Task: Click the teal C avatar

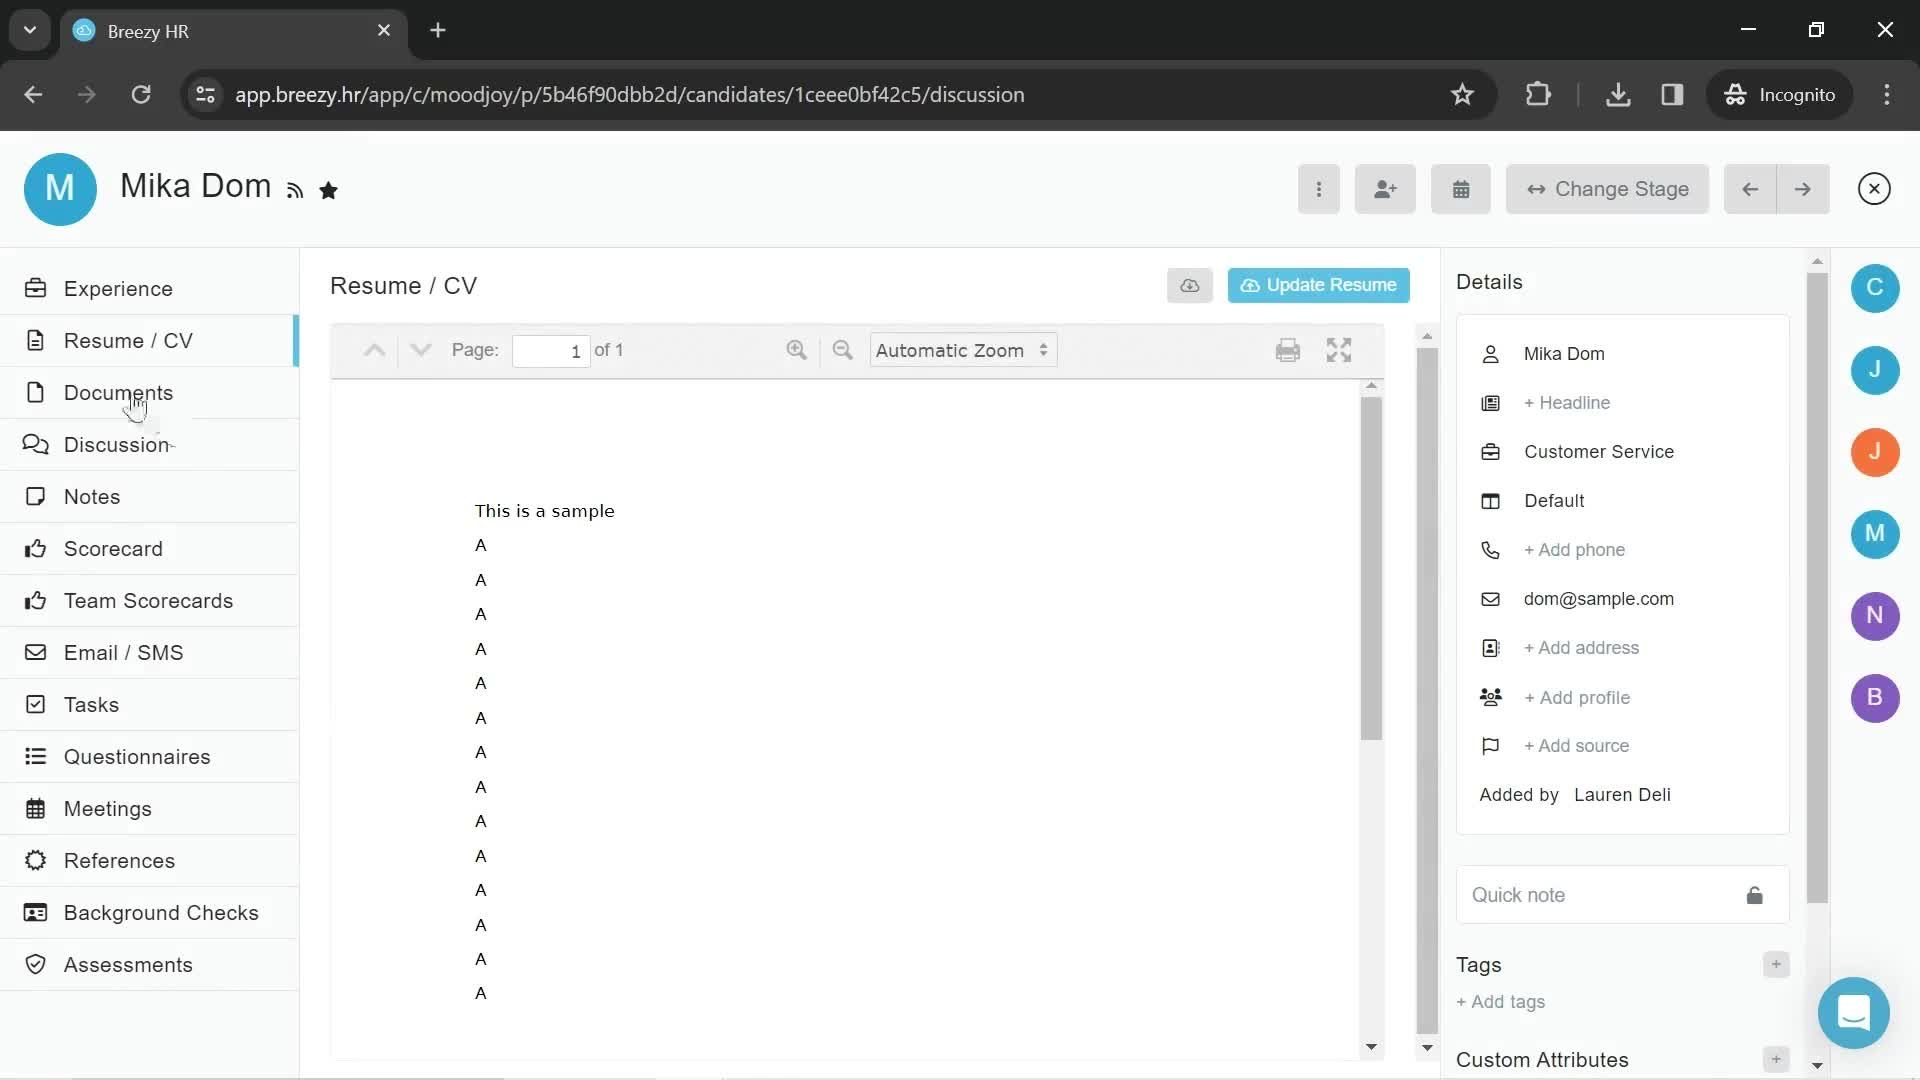Action: click(1875, 288)
